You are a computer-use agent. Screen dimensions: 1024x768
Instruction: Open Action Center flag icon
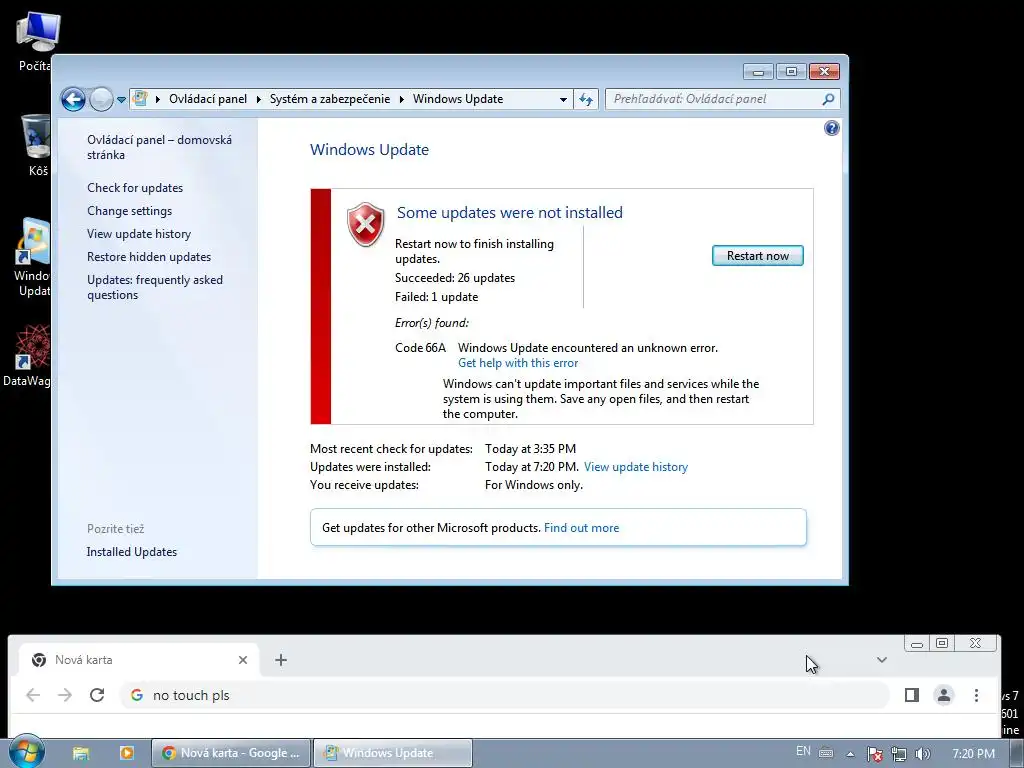(x=874, y=754)
